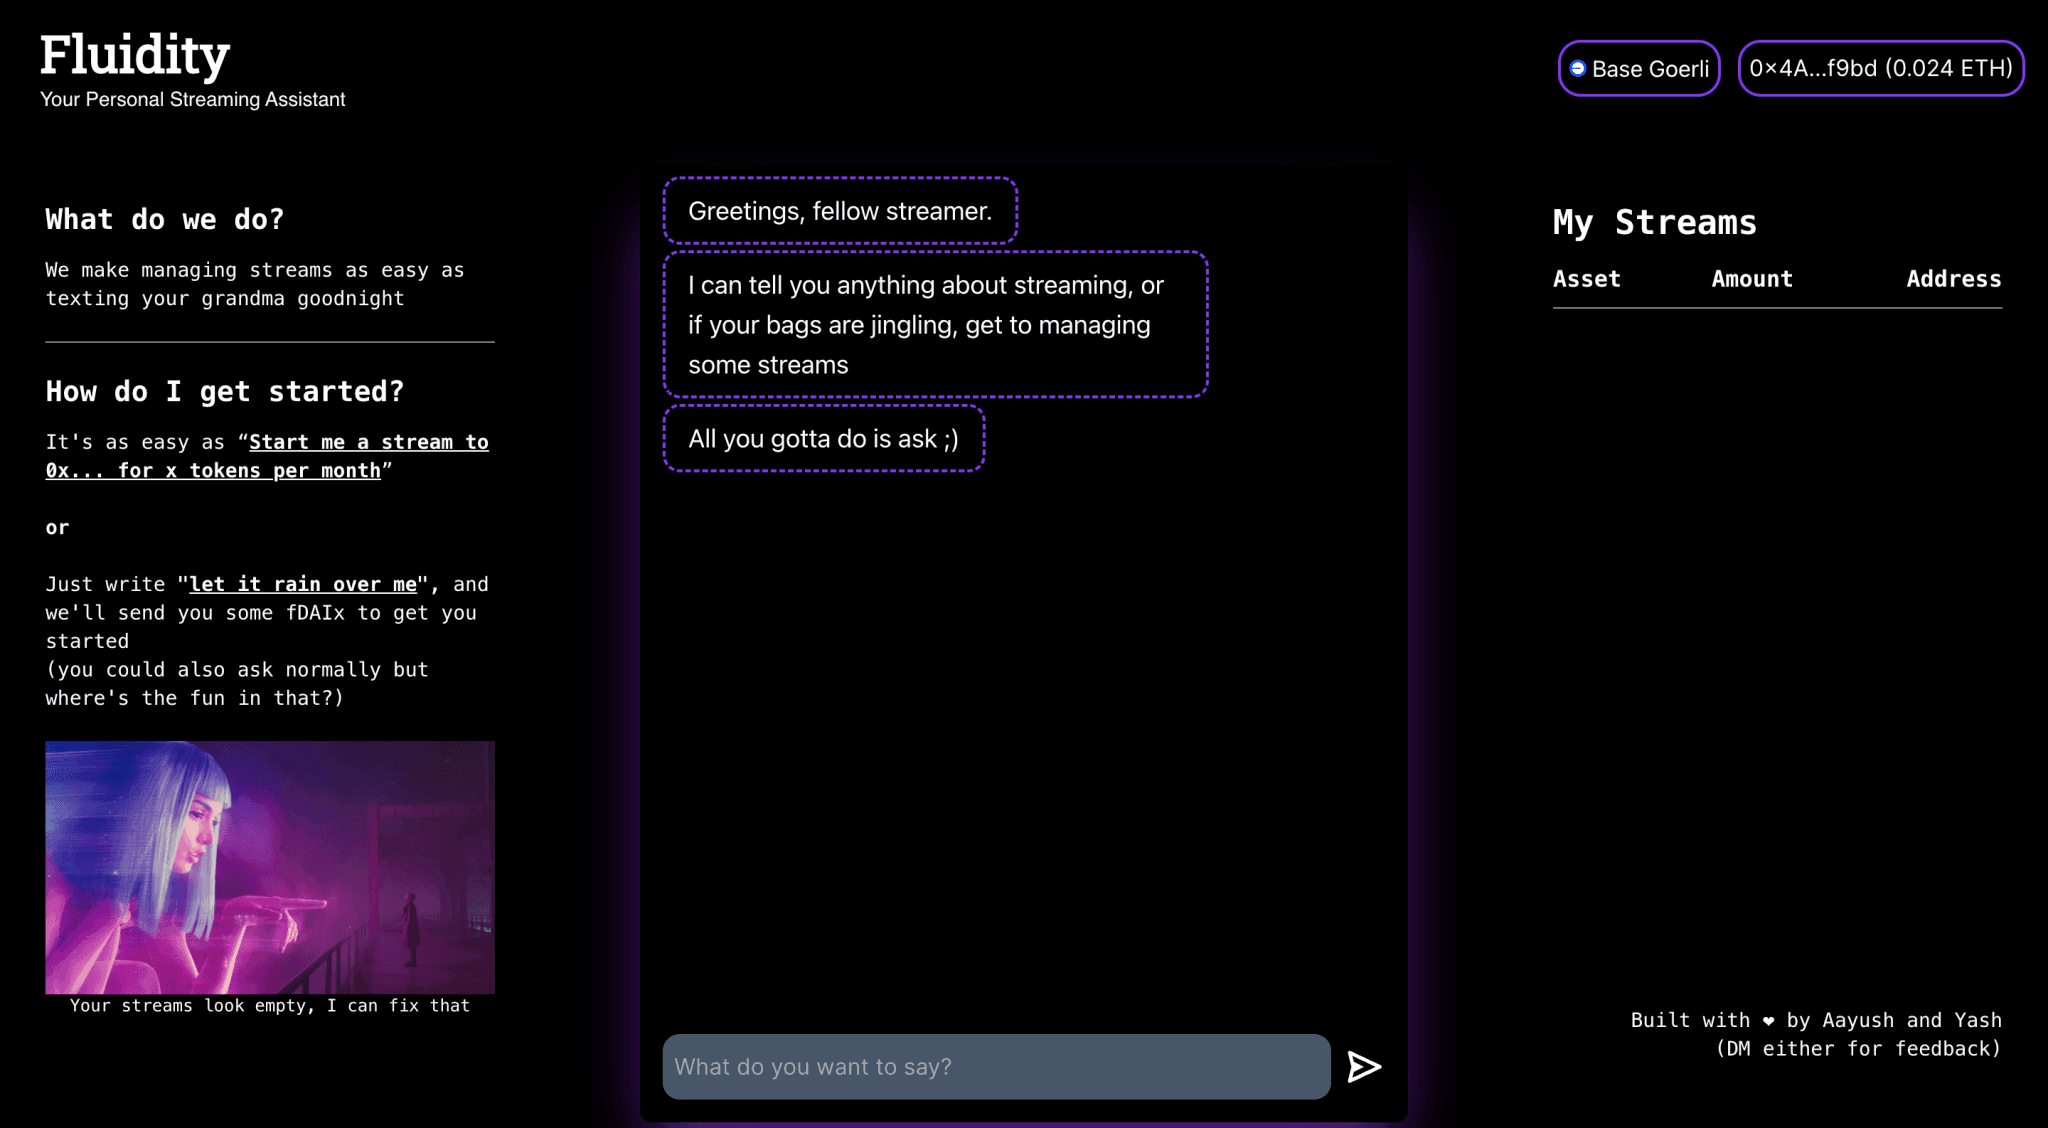Viewport: 2048px width, 1128px height.
Task: Click the send paper plane icon
Action: pyautogui.click(x=1363, y=1067)
